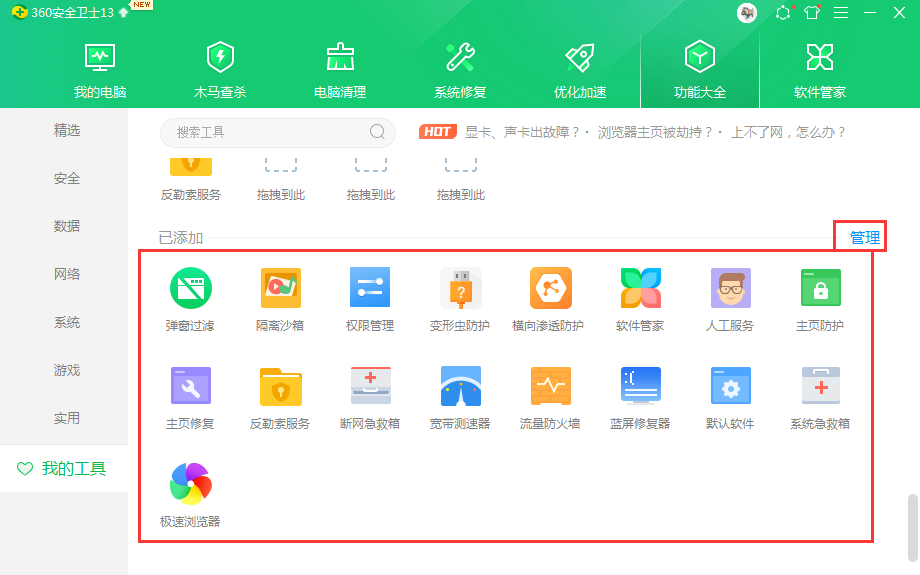Select the 网络 sidebar category

pyautogui.click(x=67, y=274)
